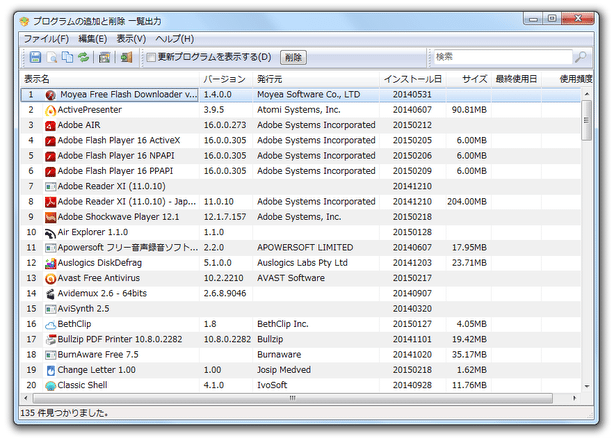Screen dimensions: 614x441
Task: Click the print preview magnifier page icon
Action: 52,58
